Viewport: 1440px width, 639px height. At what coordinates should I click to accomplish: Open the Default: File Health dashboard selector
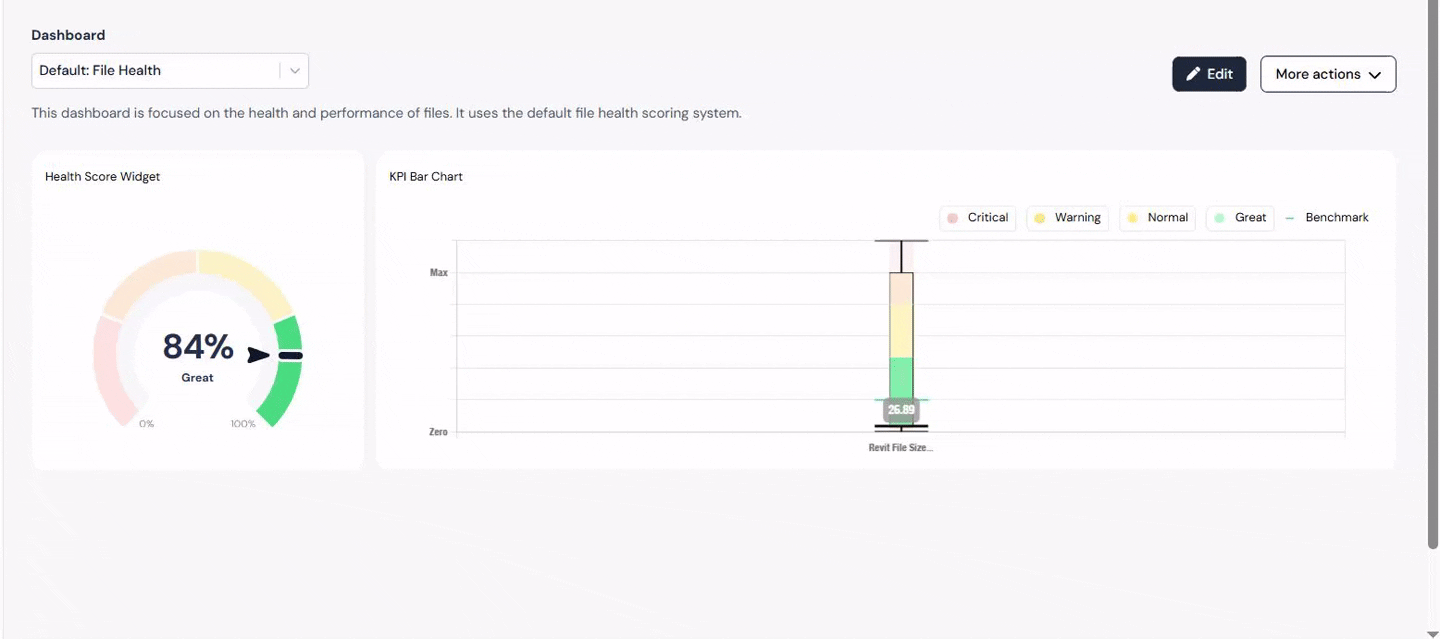(x=157, y=71)
